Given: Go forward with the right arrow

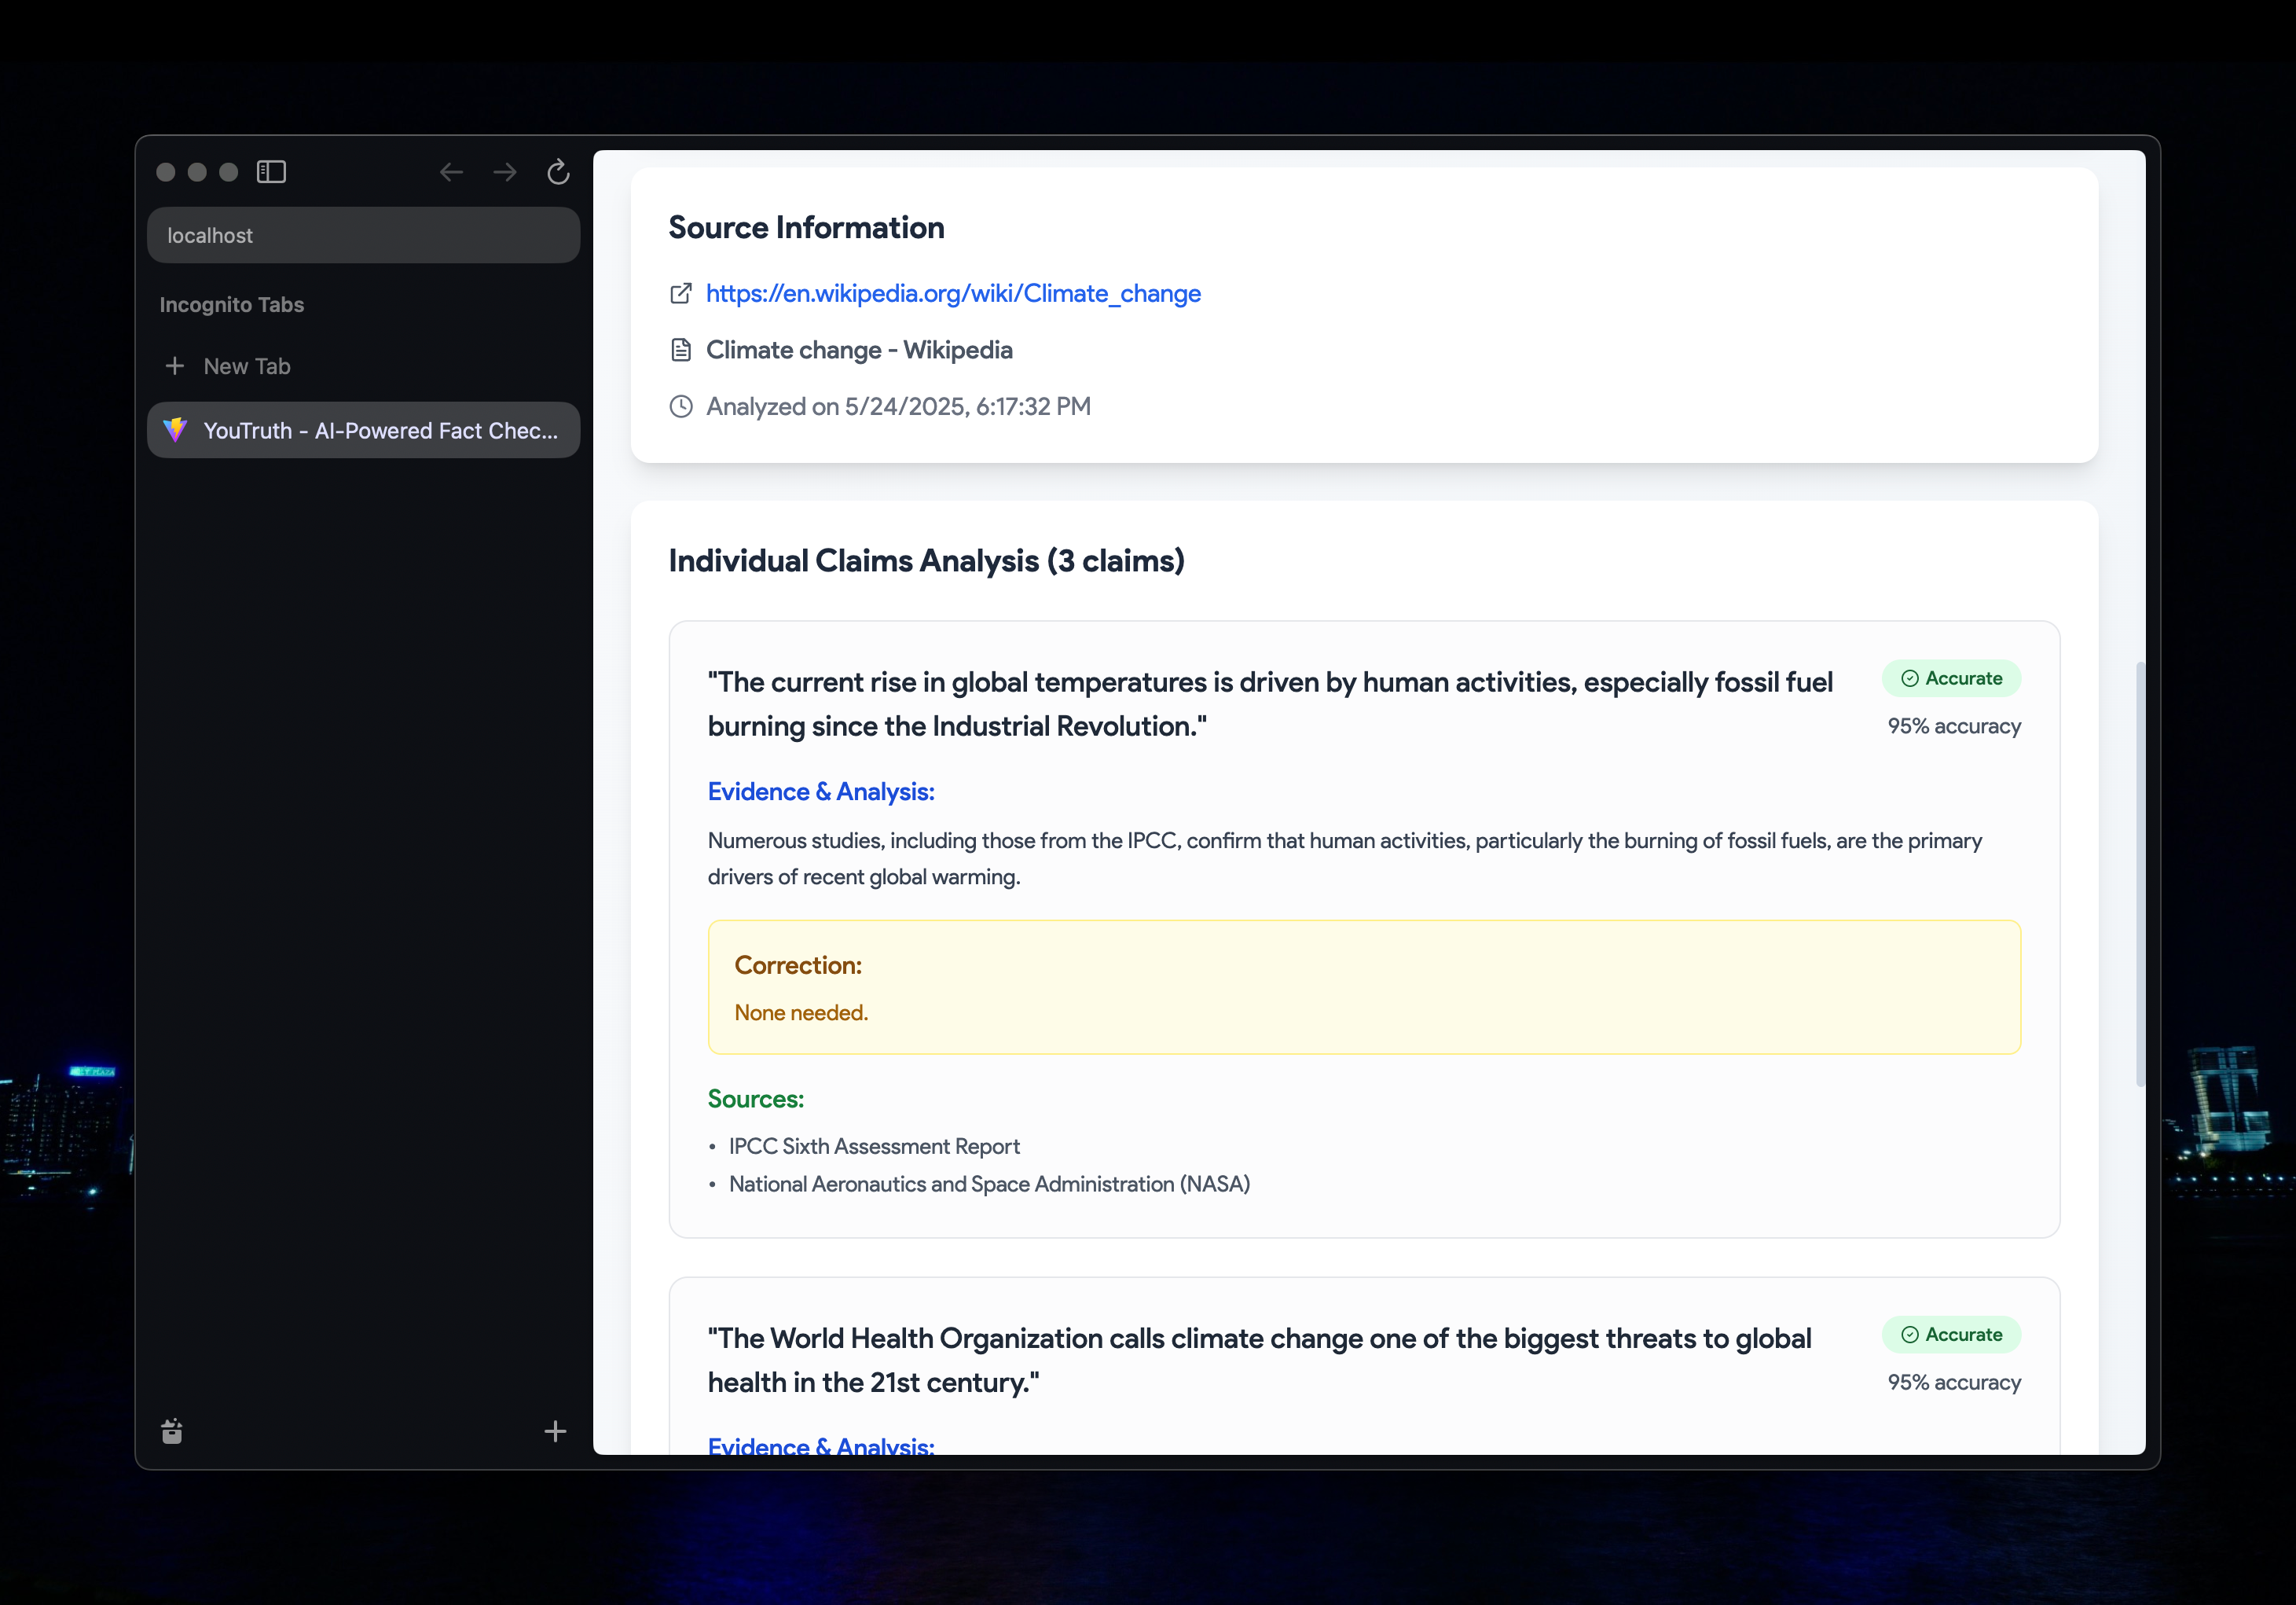Looking at the screenshot, I should [x=505, y=172].
